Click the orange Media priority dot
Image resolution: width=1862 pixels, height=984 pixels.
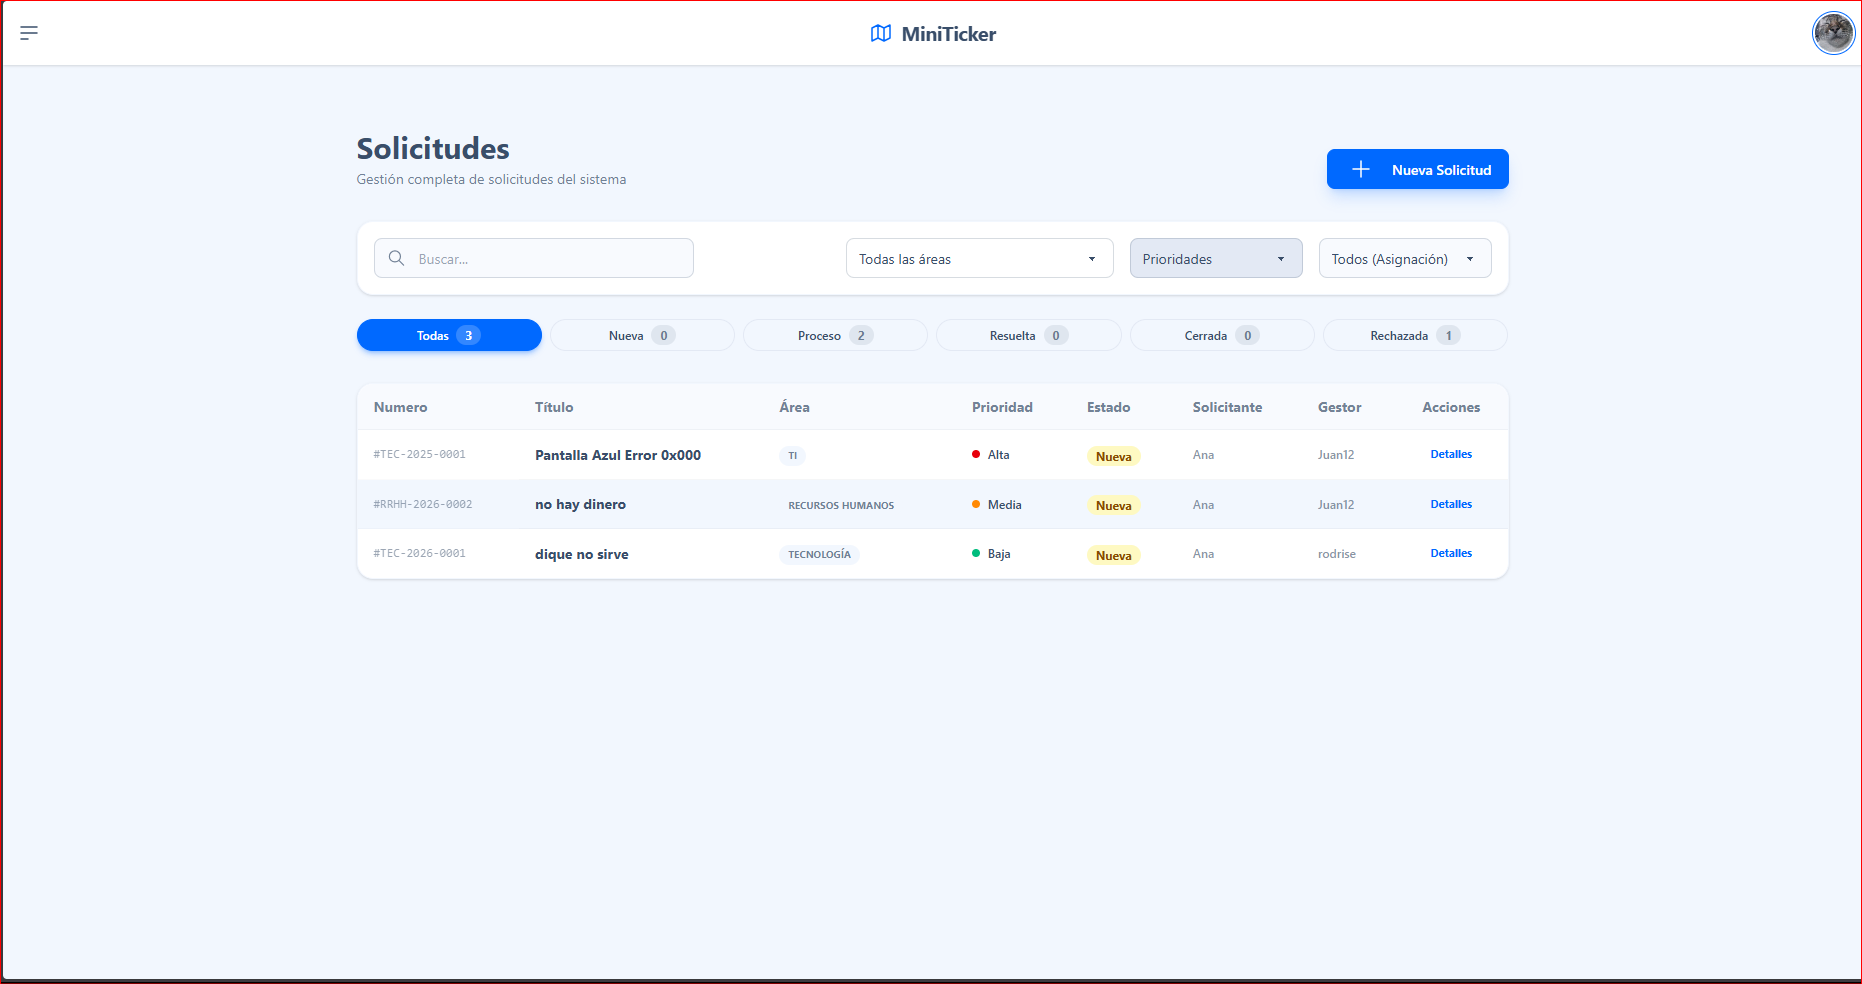click(x=976, y=505)
